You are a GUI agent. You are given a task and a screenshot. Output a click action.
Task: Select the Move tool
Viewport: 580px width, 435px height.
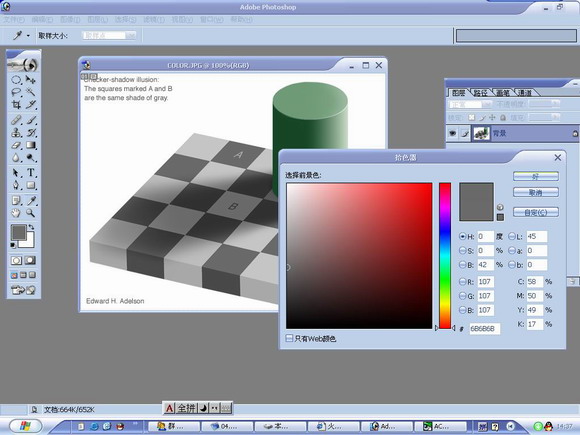tap(31, 80)
